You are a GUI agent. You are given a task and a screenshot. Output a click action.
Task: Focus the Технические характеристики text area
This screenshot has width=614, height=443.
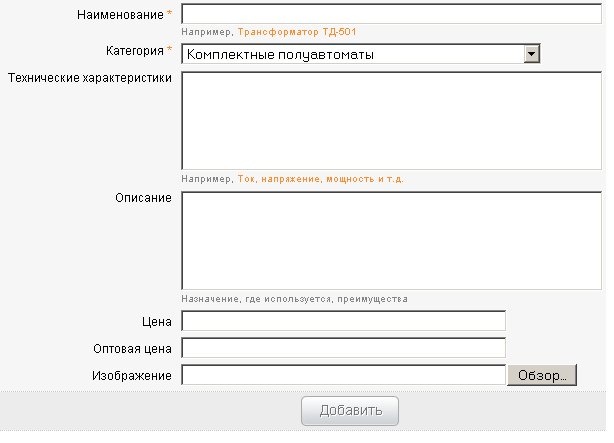point(392,121)
